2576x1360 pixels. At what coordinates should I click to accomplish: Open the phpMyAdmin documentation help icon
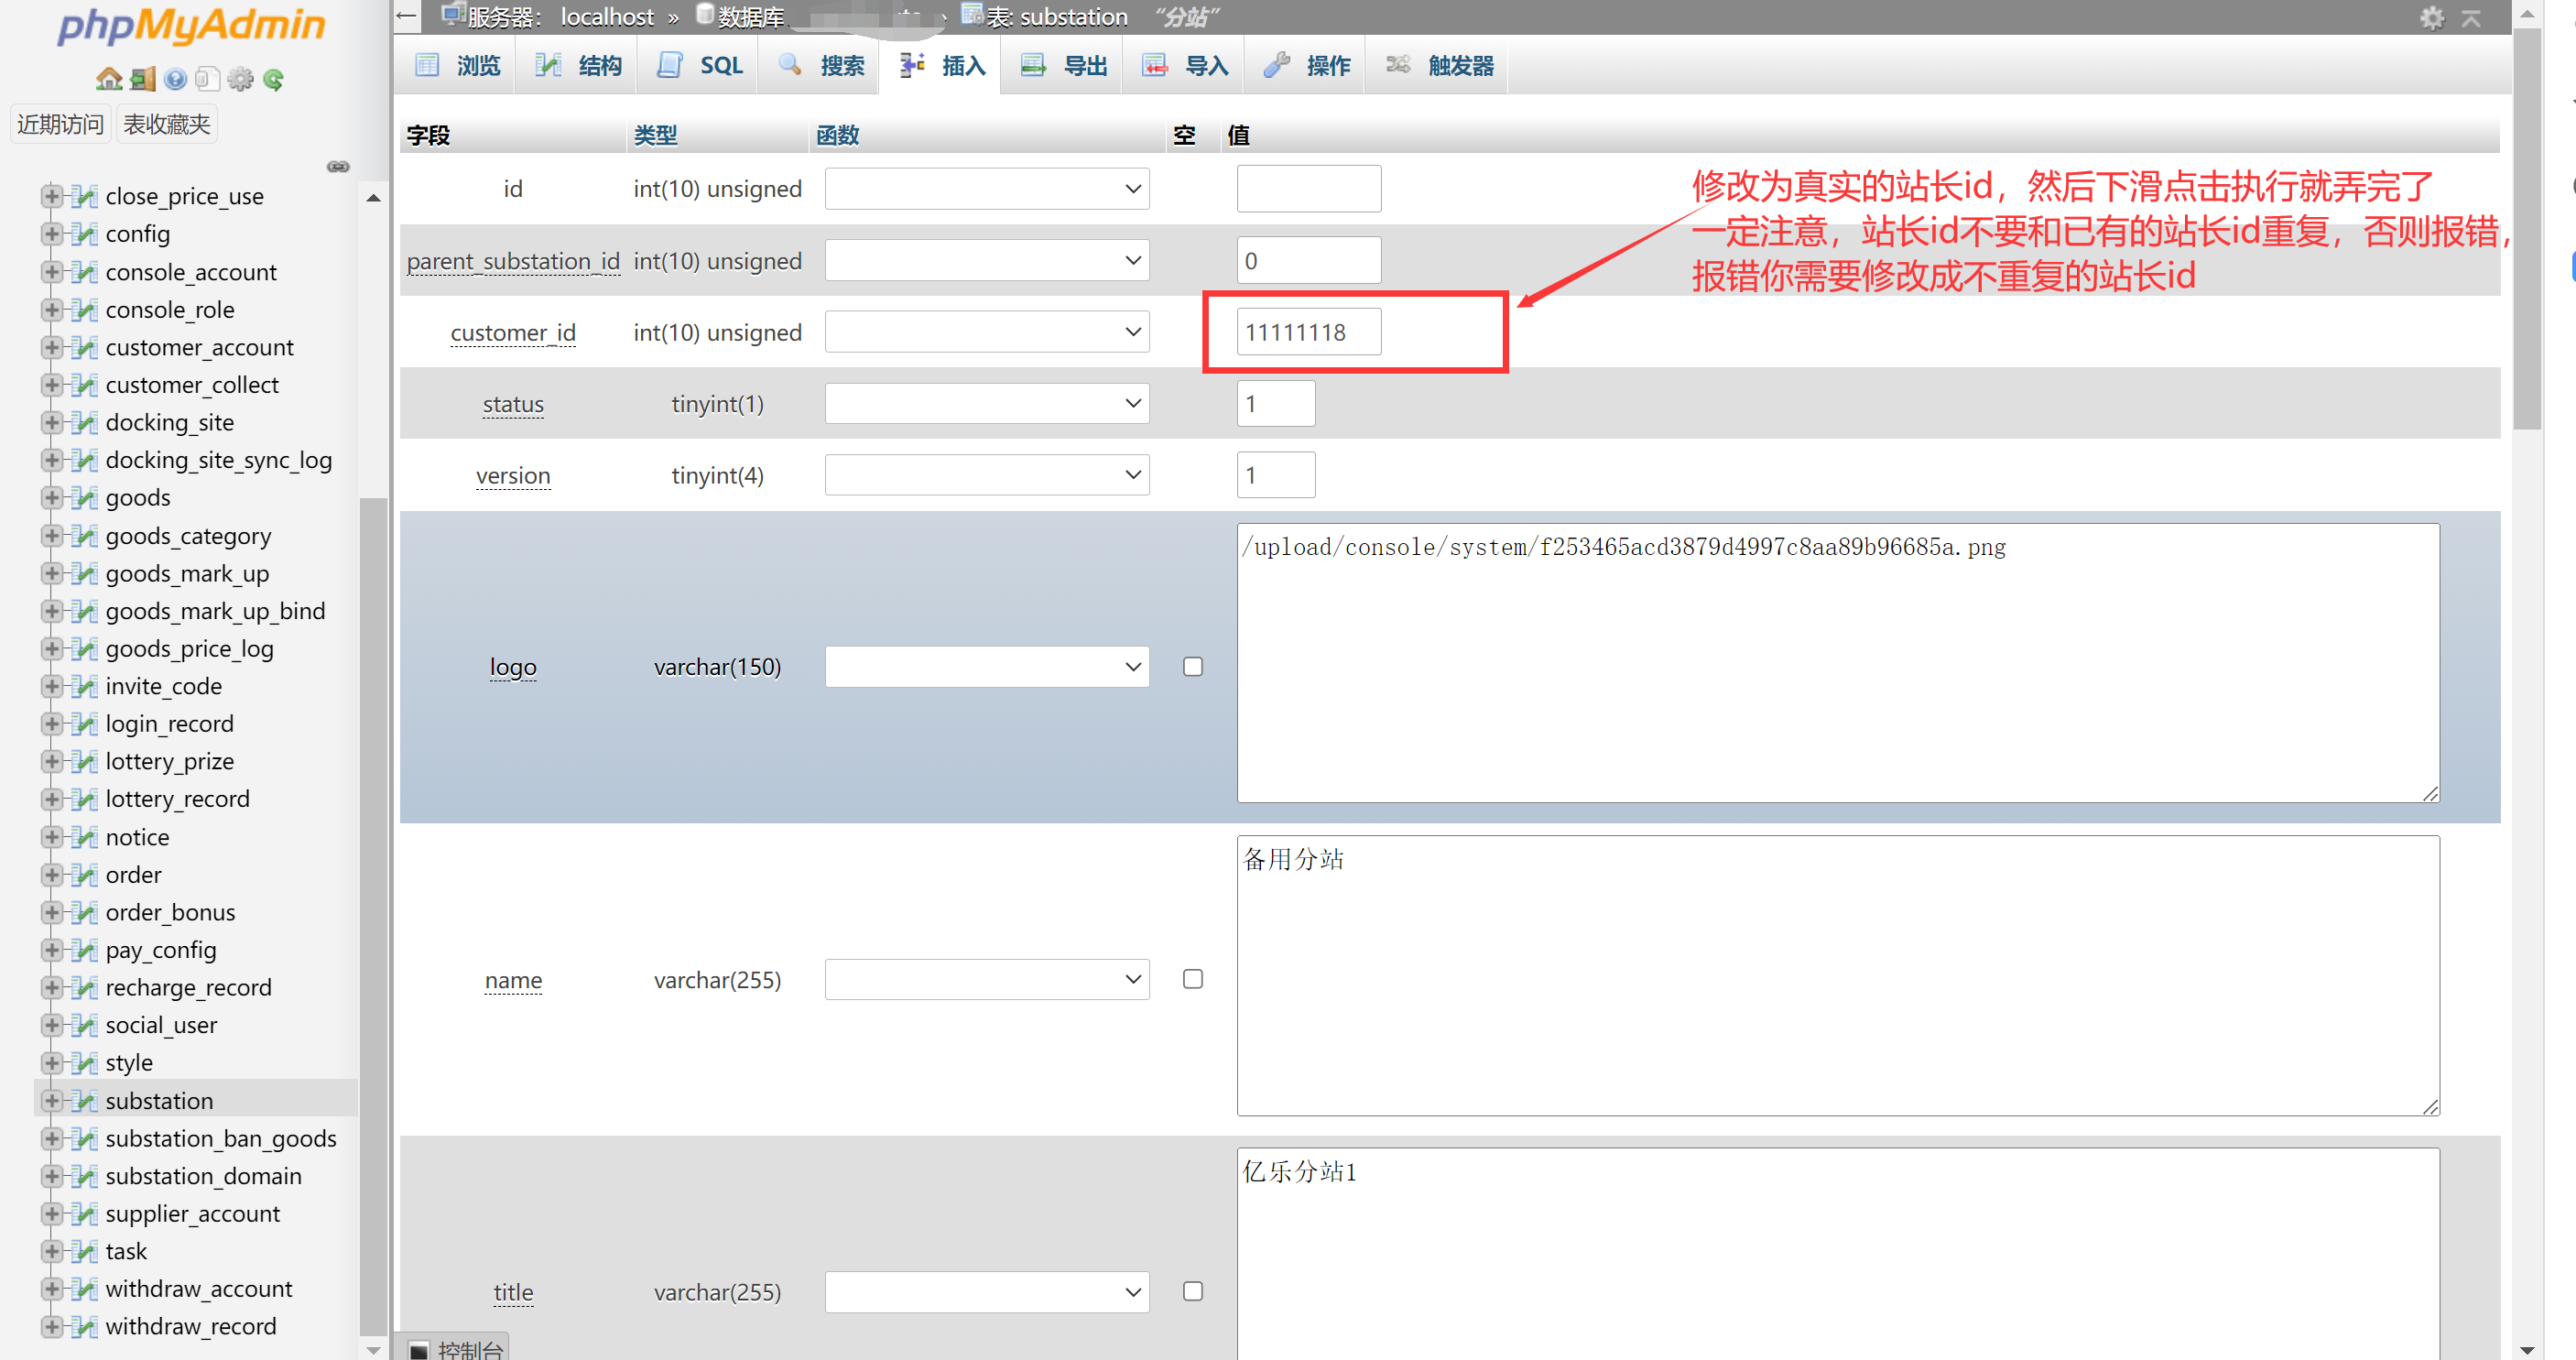click(x=175, y=79)
